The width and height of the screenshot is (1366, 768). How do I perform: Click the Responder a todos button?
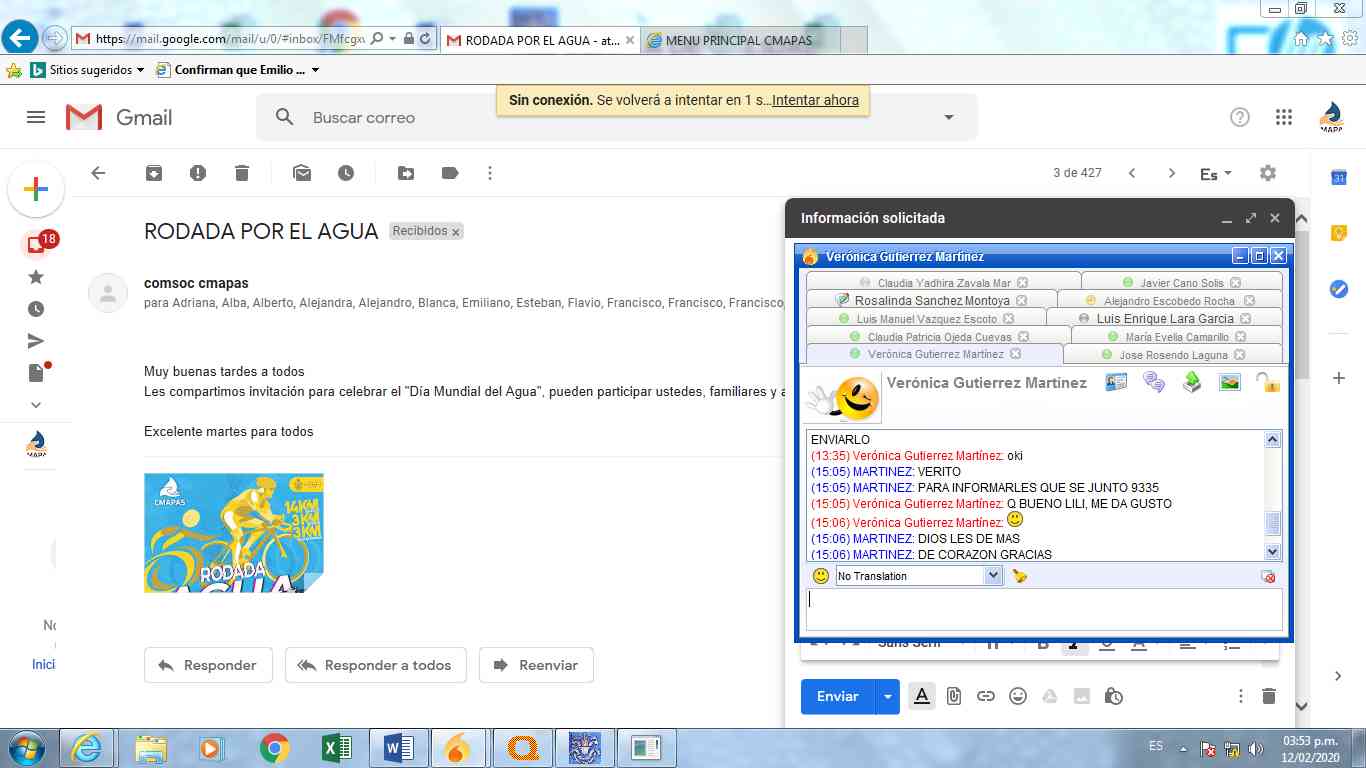point(376,665)
